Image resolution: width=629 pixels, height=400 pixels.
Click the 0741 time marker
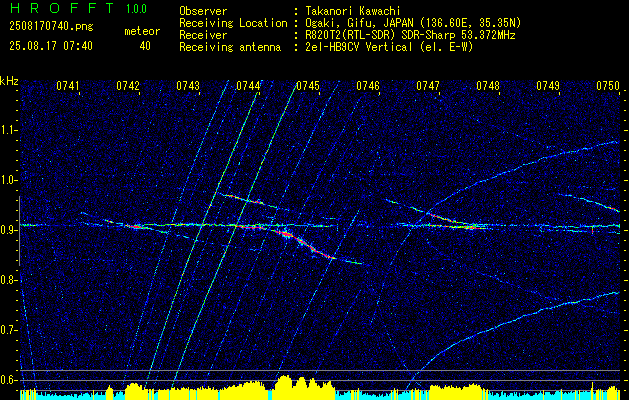tap(67, 86)
